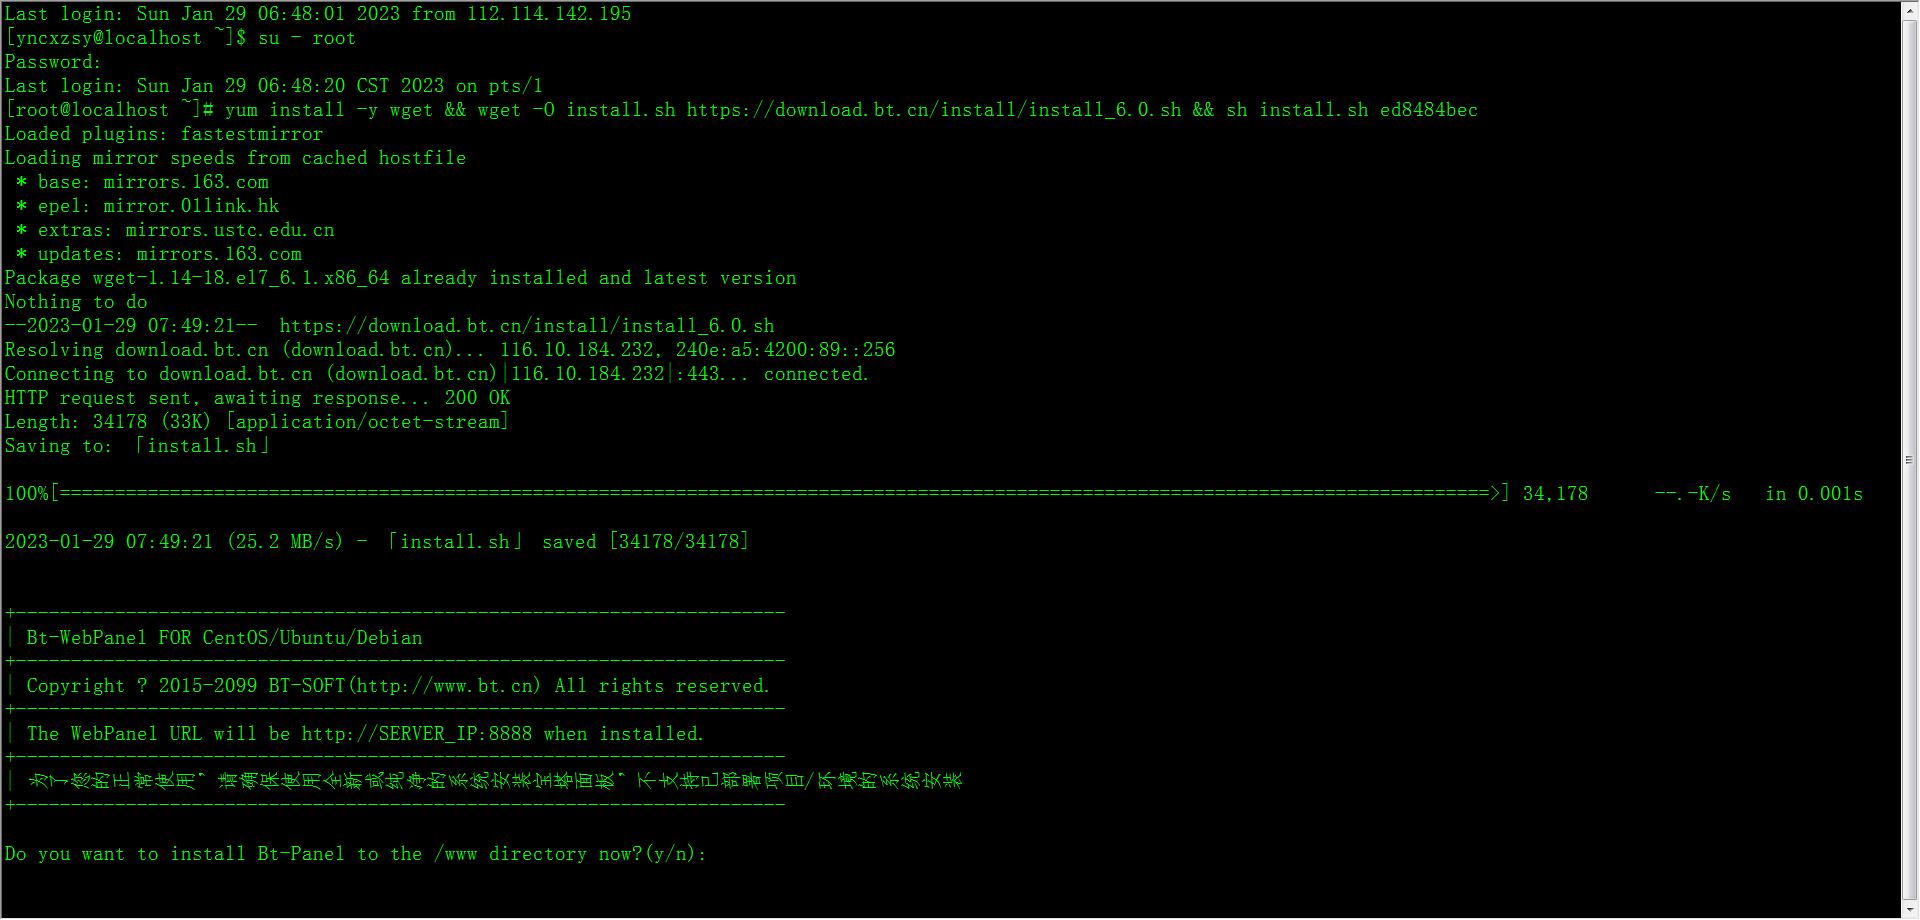This screenshot has width=1920, height=920.
Task: Click the install_6.0.sh URL in the yum command
Action: coord(934,110)
